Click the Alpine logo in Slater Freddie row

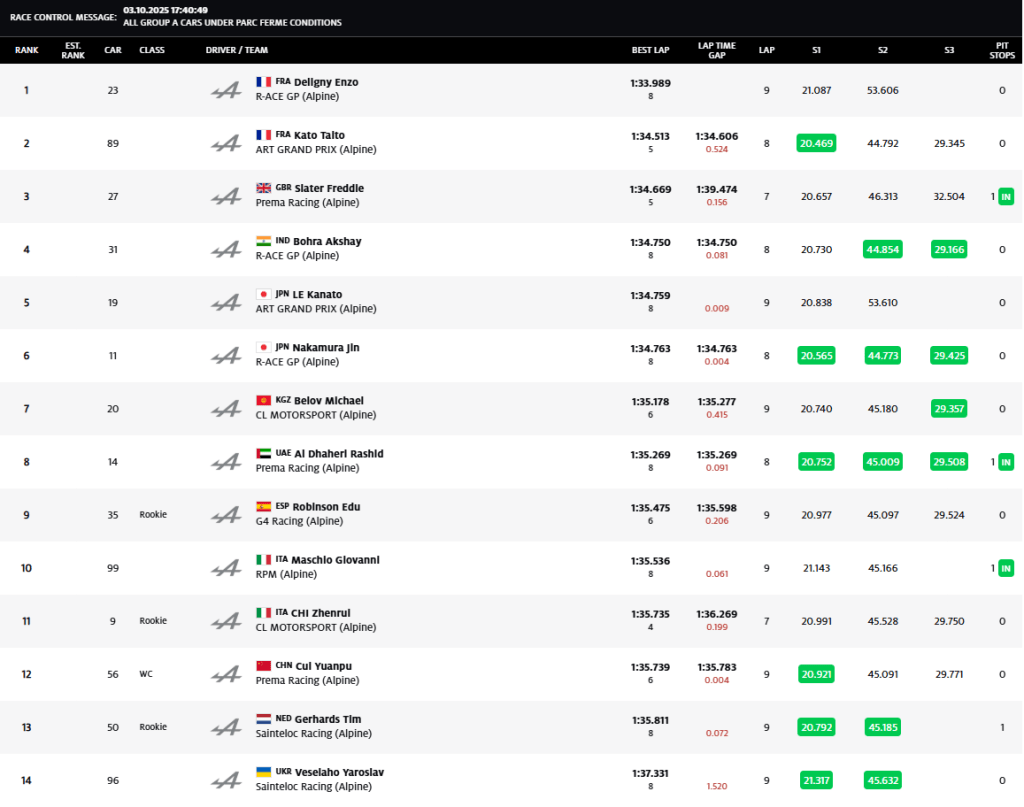pos(226,197)
